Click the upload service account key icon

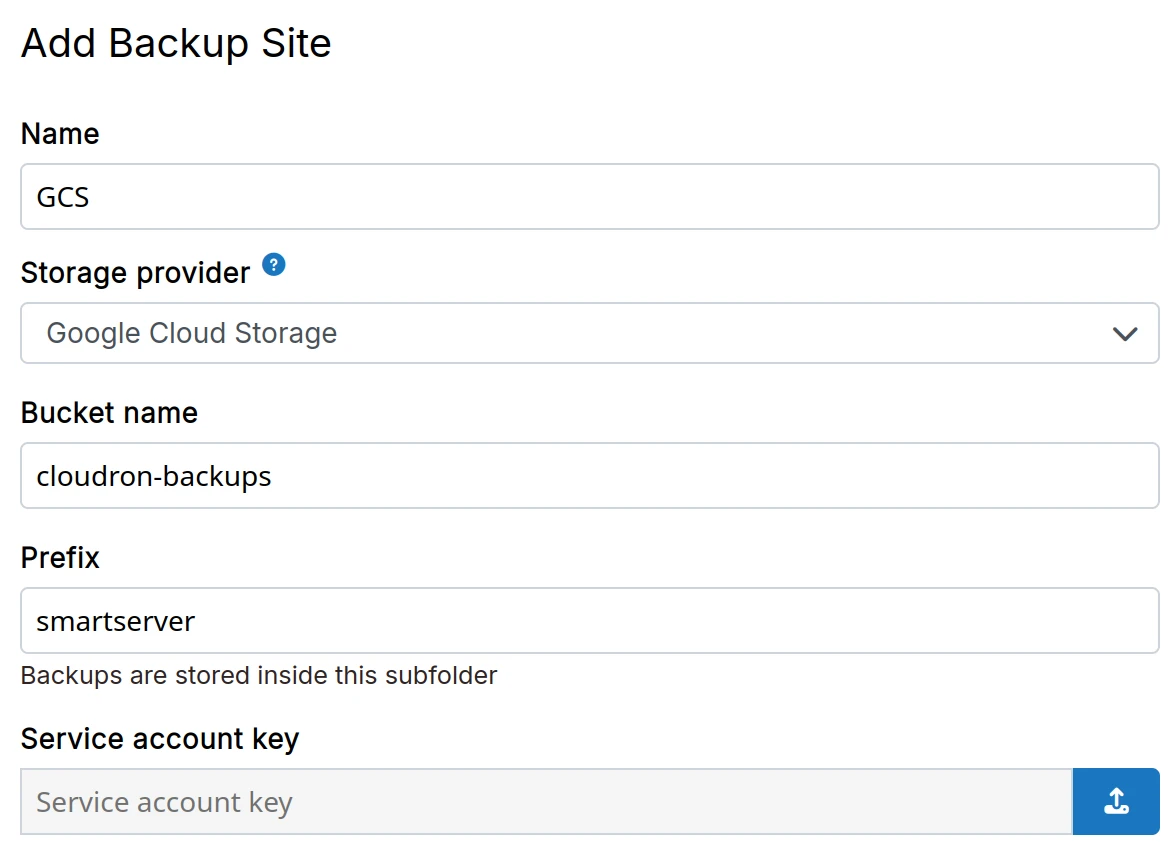pos(1115,801)
